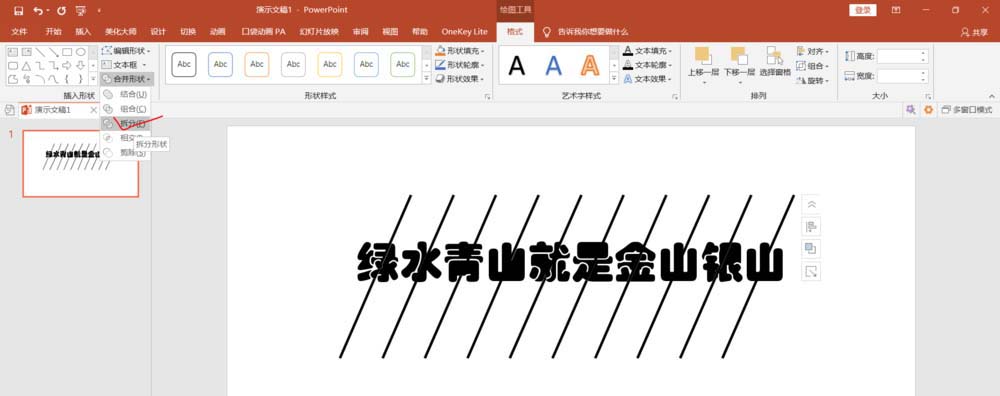Click the orange gear settings icon

(928, 110)
